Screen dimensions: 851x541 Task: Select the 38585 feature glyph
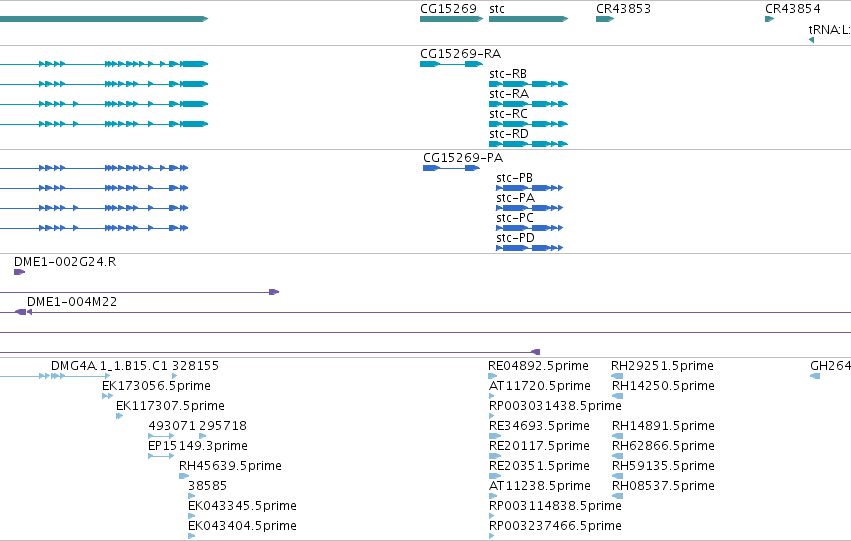192,496
